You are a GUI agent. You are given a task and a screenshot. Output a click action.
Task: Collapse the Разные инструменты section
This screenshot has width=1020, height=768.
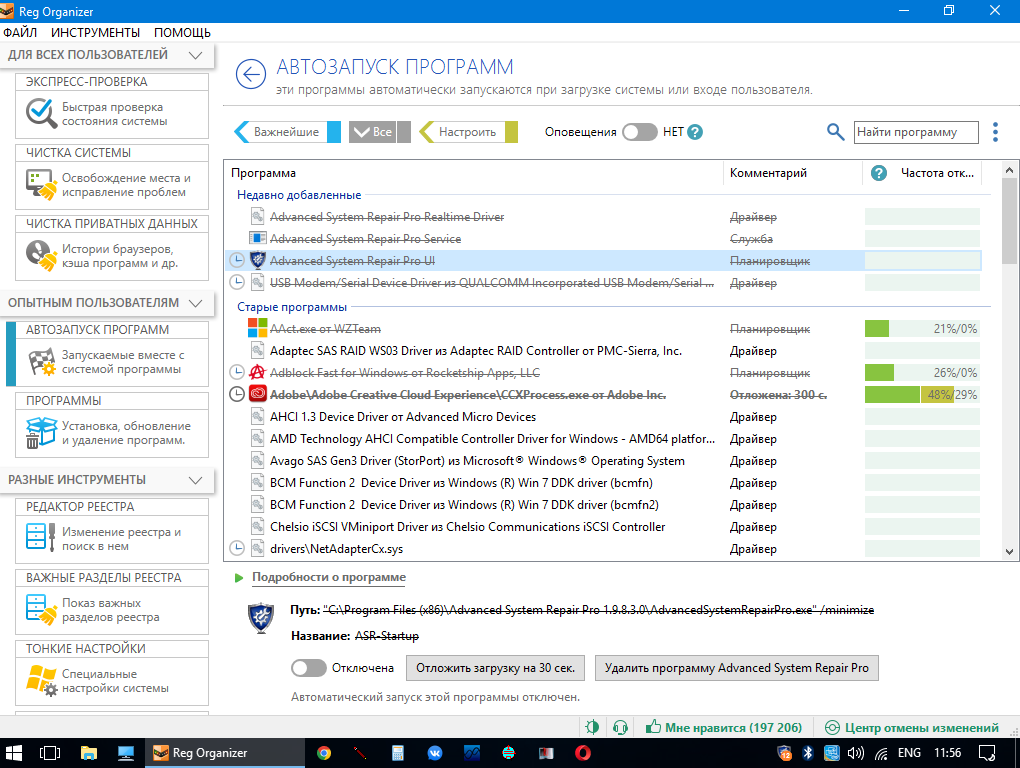(x=195, y=481)
